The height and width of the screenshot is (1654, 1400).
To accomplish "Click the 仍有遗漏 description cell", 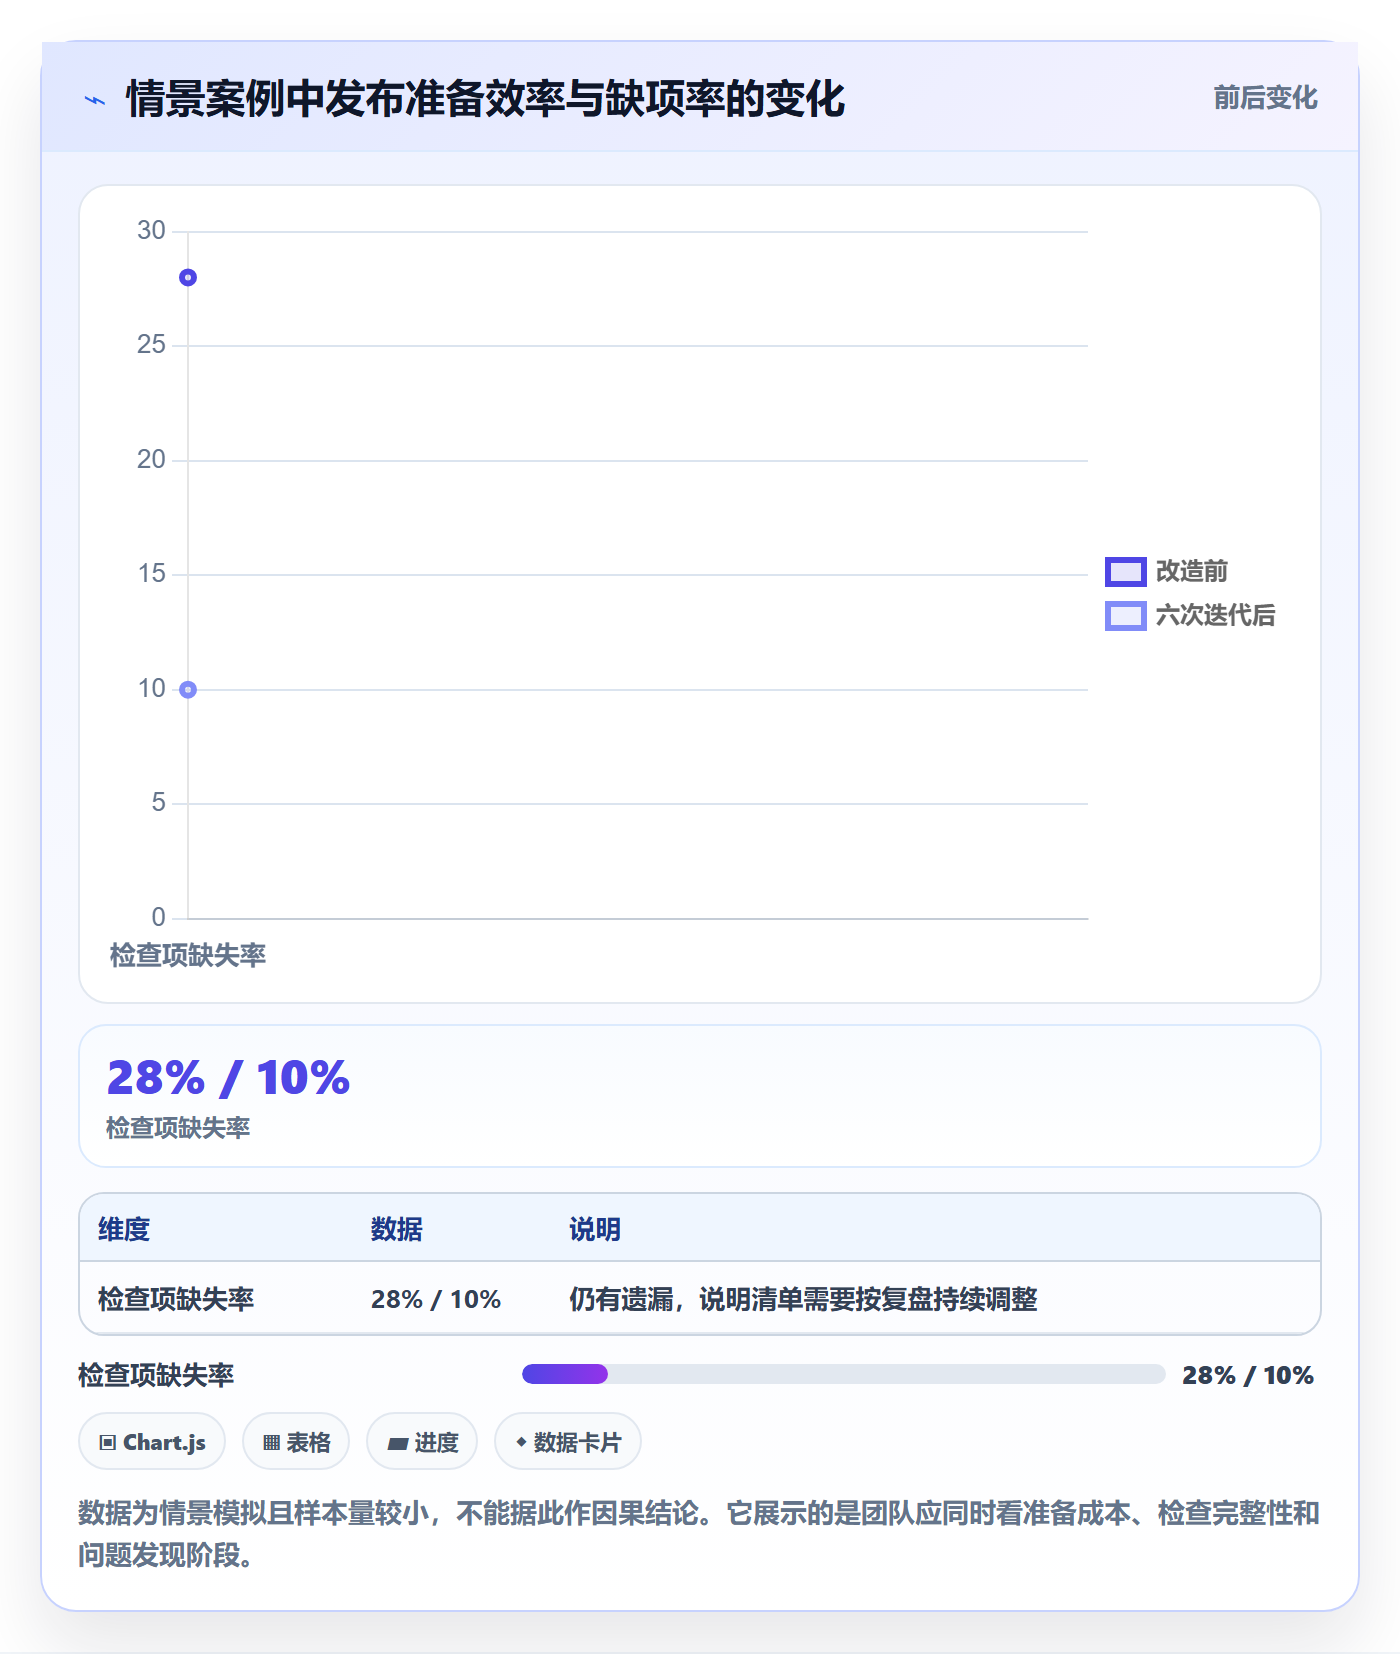I will (x=803, y=1299).
